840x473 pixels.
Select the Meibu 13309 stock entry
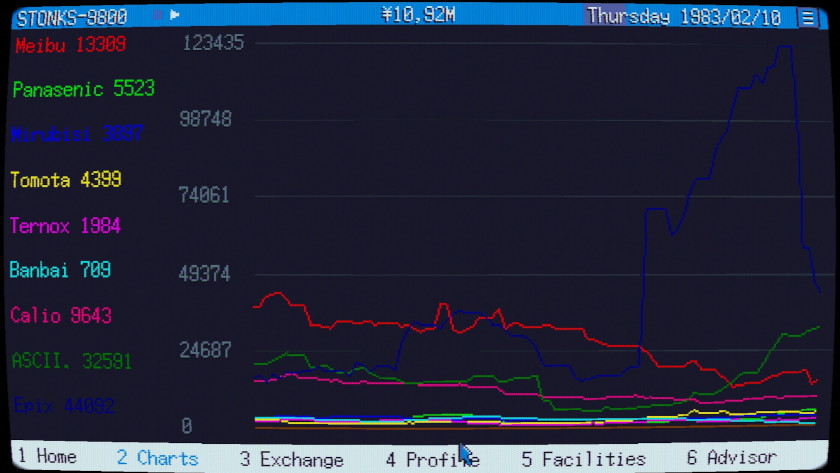click(71, 44)
